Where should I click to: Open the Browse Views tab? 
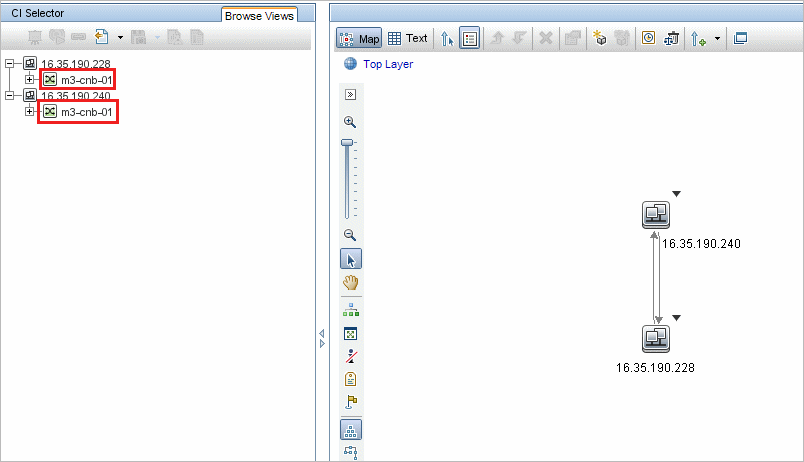click(x=259, y=16)
